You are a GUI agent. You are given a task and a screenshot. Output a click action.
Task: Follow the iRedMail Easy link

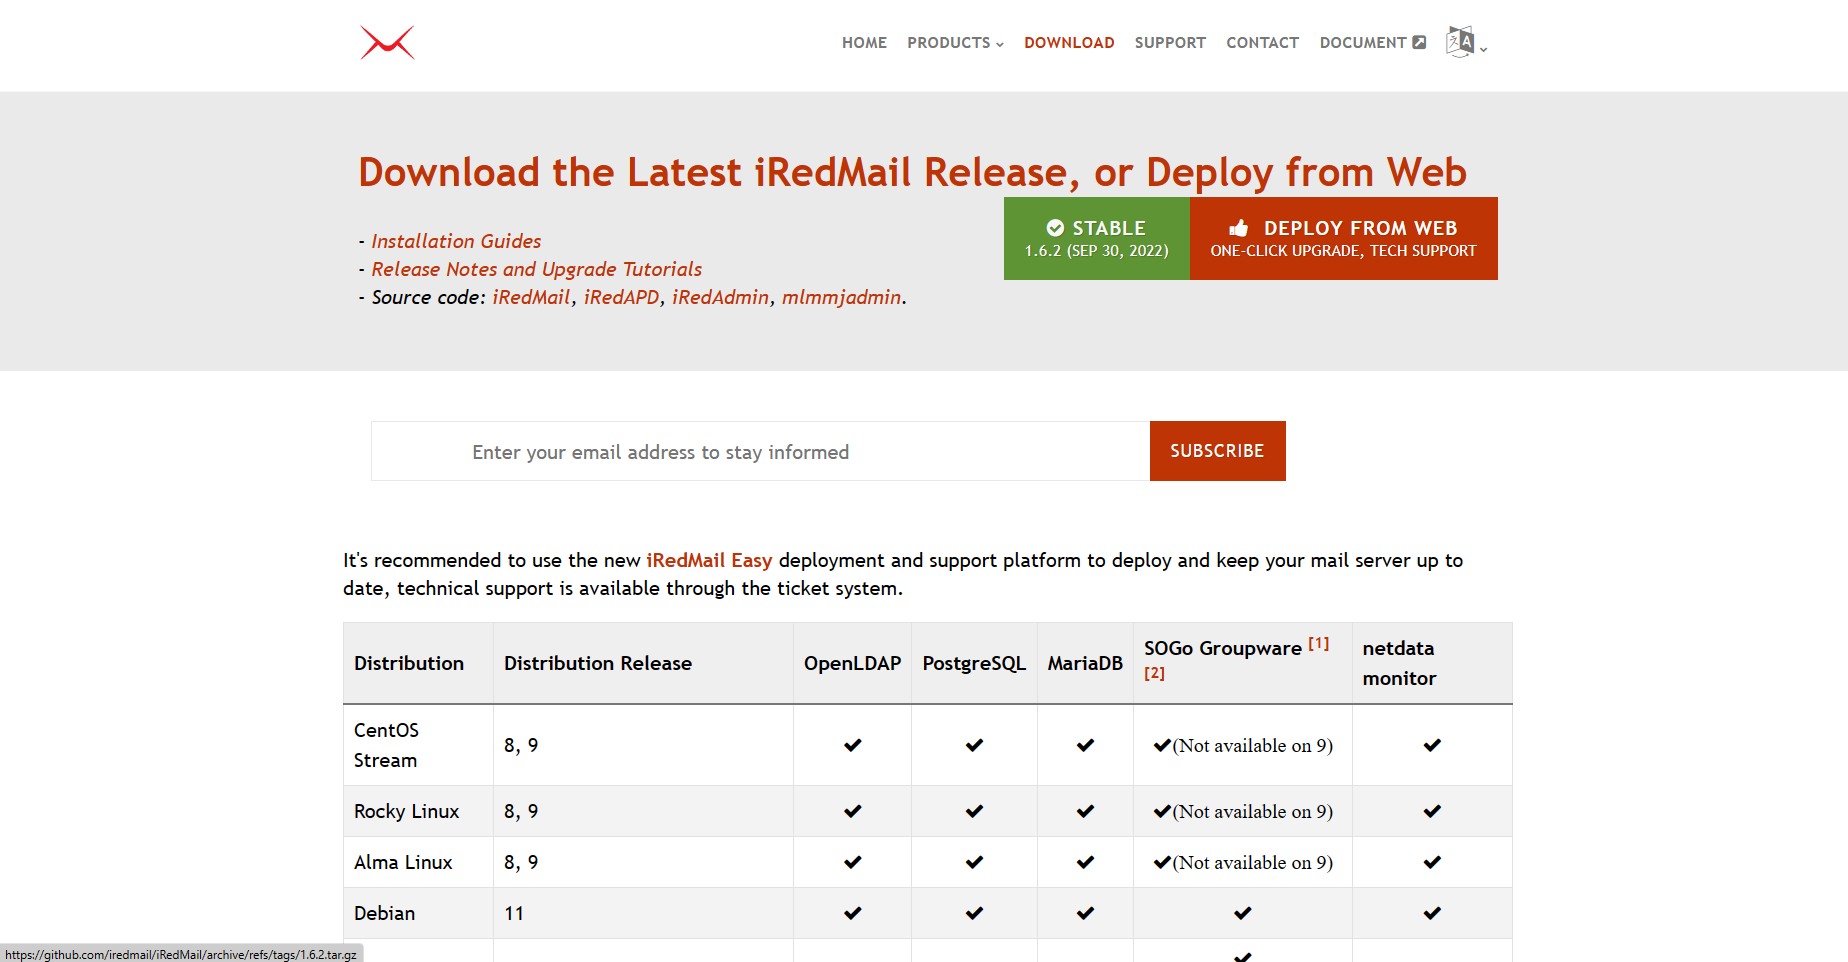point(709,560)
